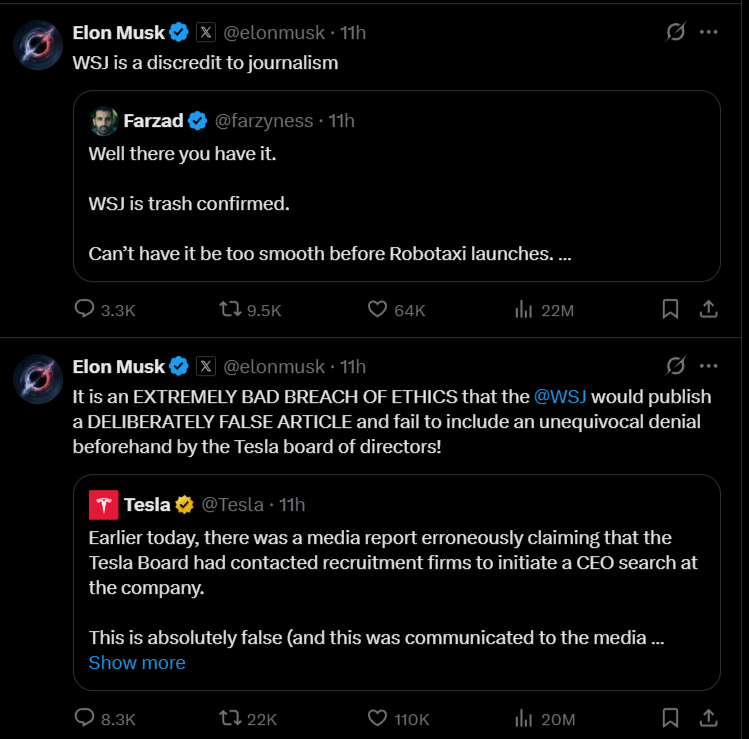
Task: Open more options on second tweet
Action: pos(709,365)
